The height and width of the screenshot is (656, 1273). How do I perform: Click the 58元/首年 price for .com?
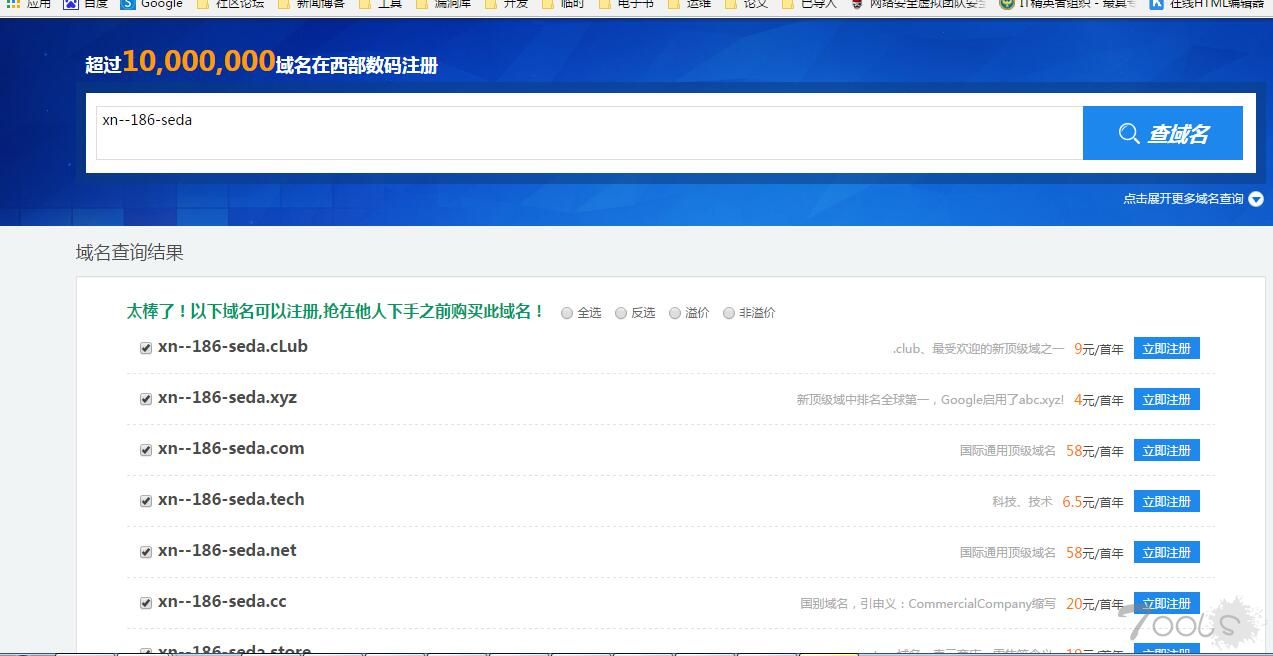click(x=1095, y=451)
